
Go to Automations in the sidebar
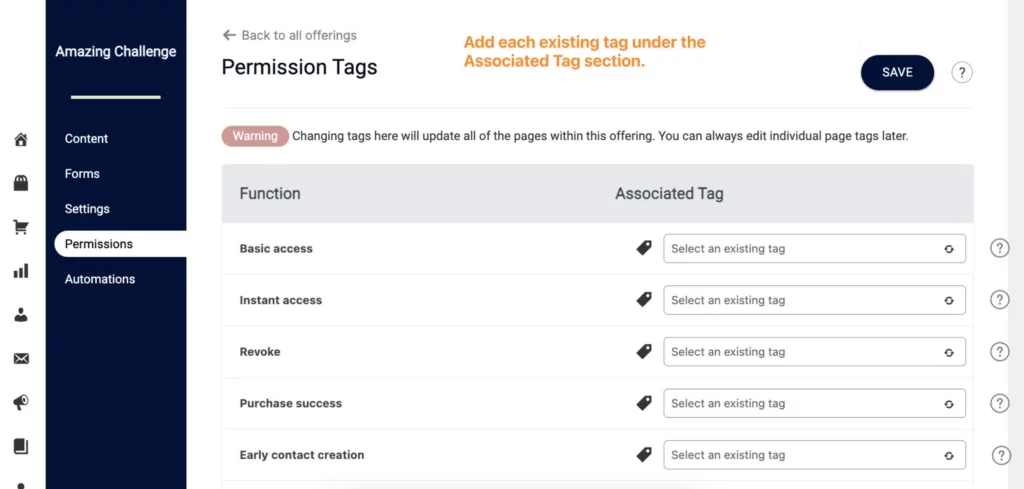(x=100, y=279)
